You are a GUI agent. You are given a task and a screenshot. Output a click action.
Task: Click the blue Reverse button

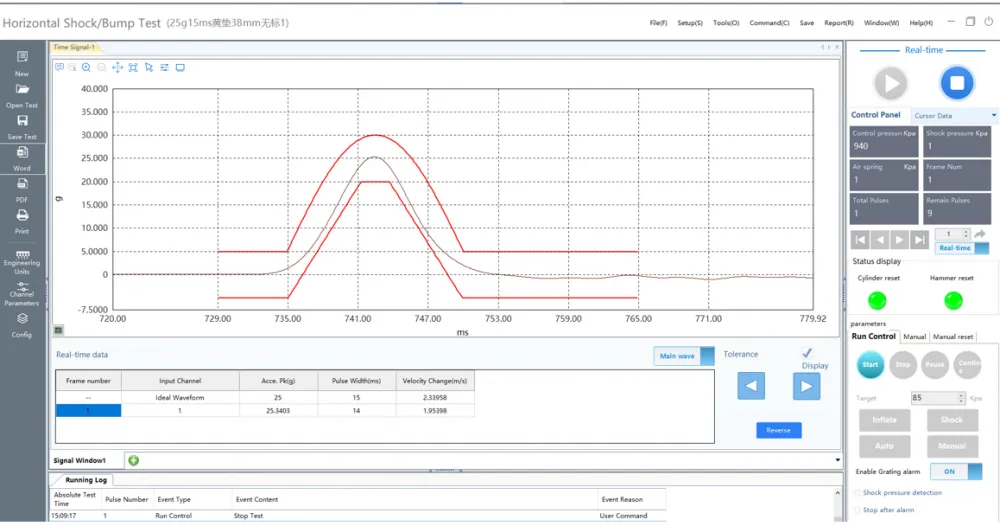779,430
